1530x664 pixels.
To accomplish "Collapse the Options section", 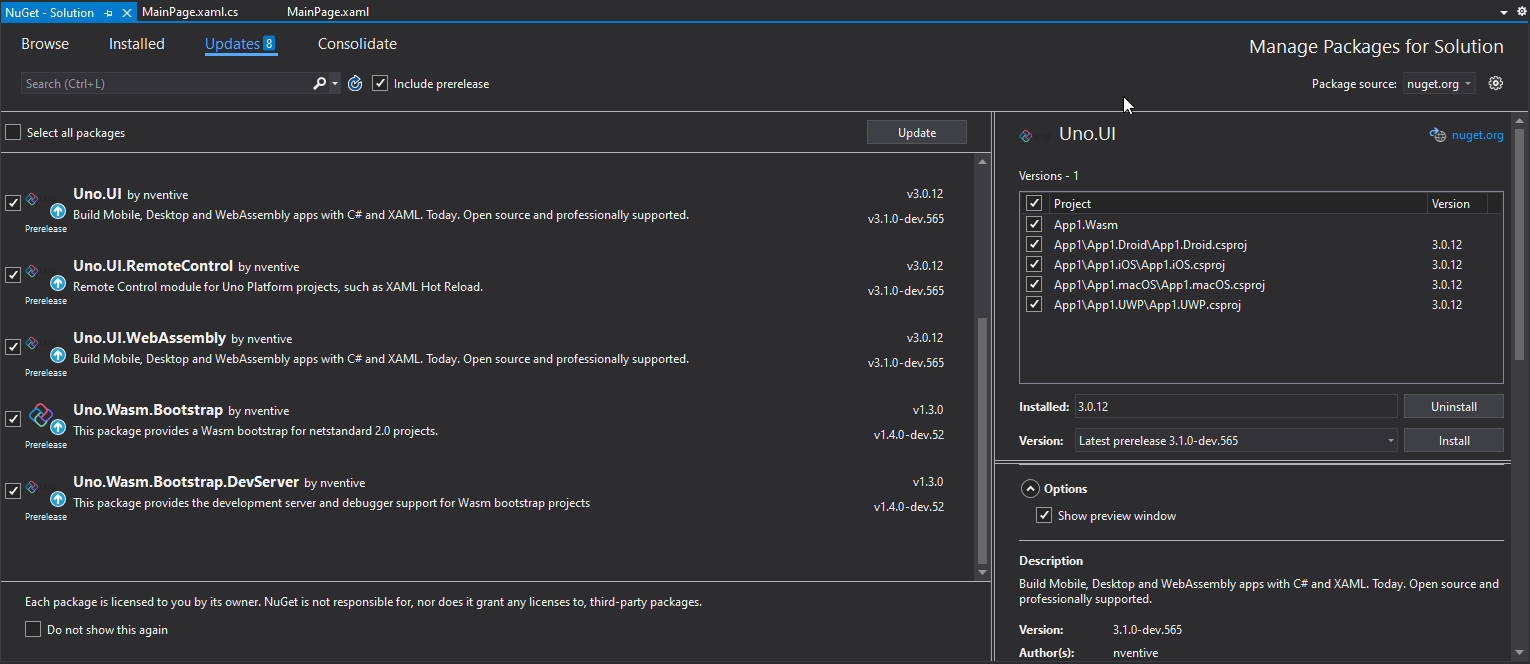I will pos(1029,489).
